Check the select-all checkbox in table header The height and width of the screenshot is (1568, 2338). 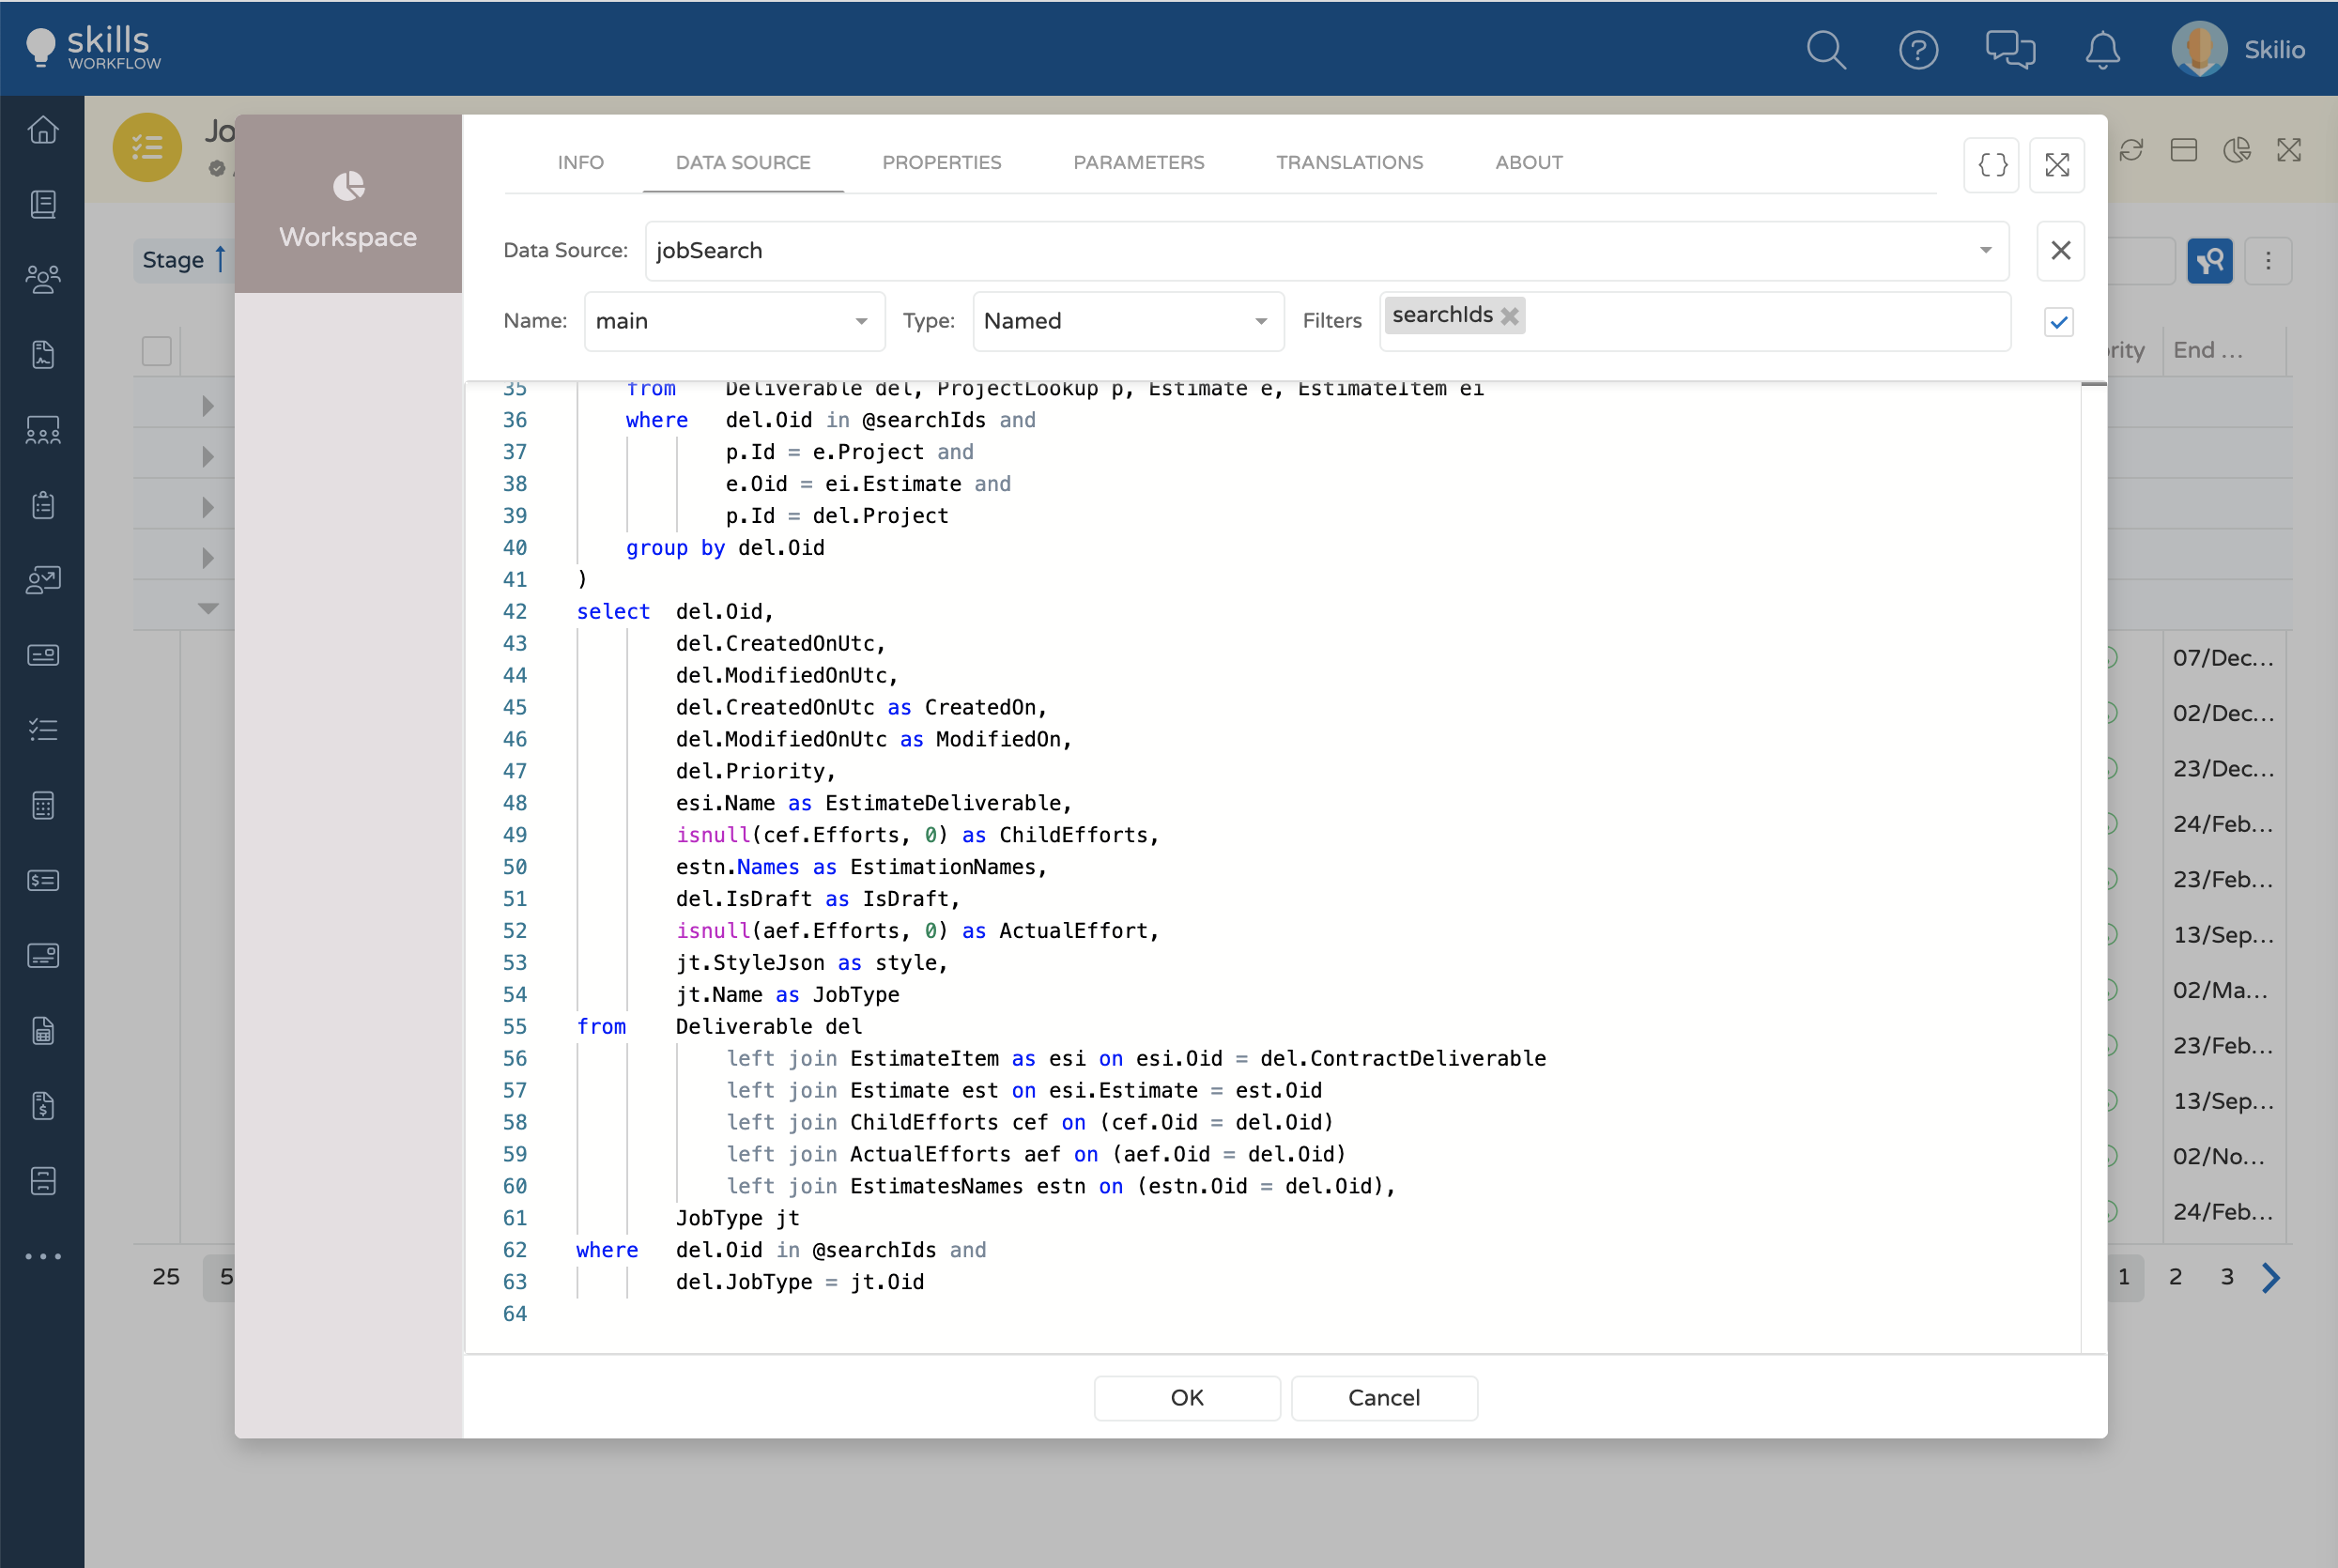point(157,351)
